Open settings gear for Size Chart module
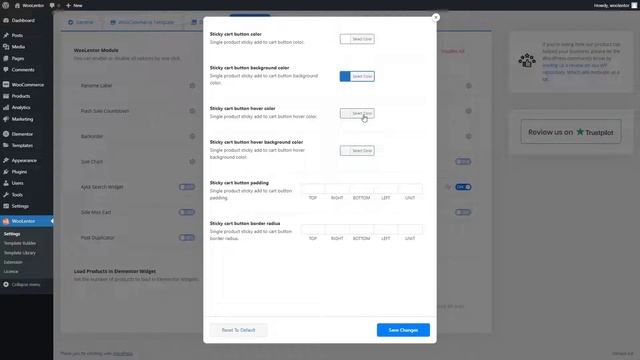The image size is (640, 360). (x=192, y=162)
